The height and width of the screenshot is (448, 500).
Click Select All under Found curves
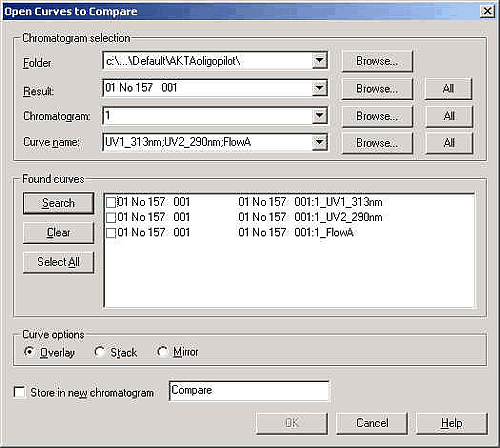click(58, 262)
